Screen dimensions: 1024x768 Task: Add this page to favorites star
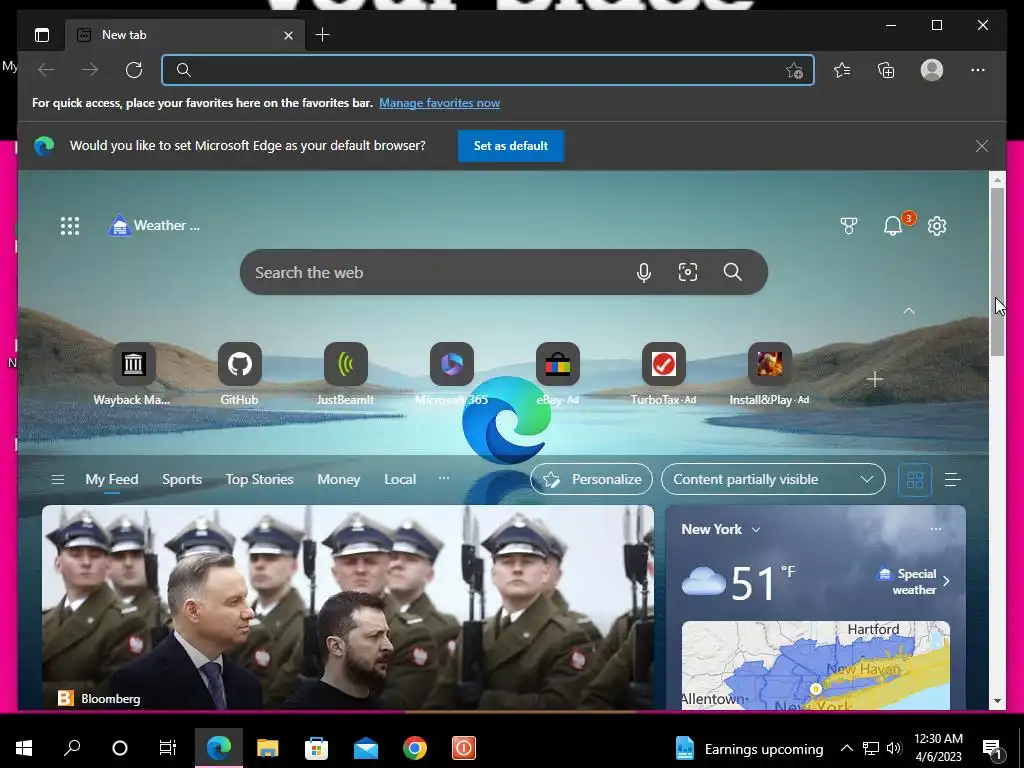point(794,71)
